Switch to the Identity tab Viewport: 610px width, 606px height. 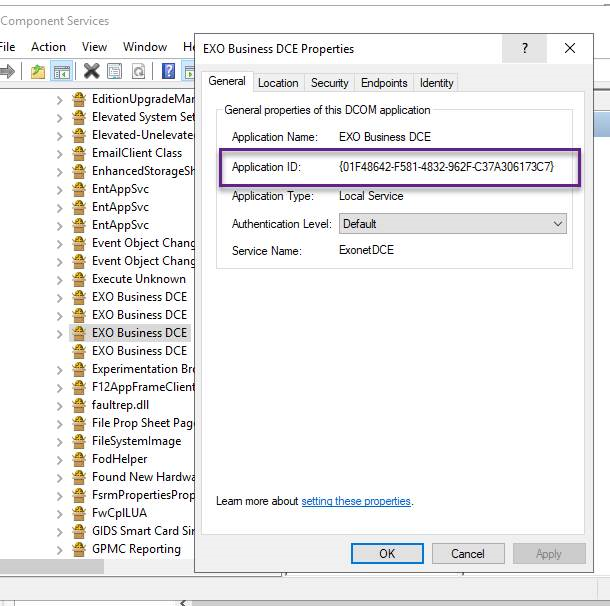tap(436, 83)
